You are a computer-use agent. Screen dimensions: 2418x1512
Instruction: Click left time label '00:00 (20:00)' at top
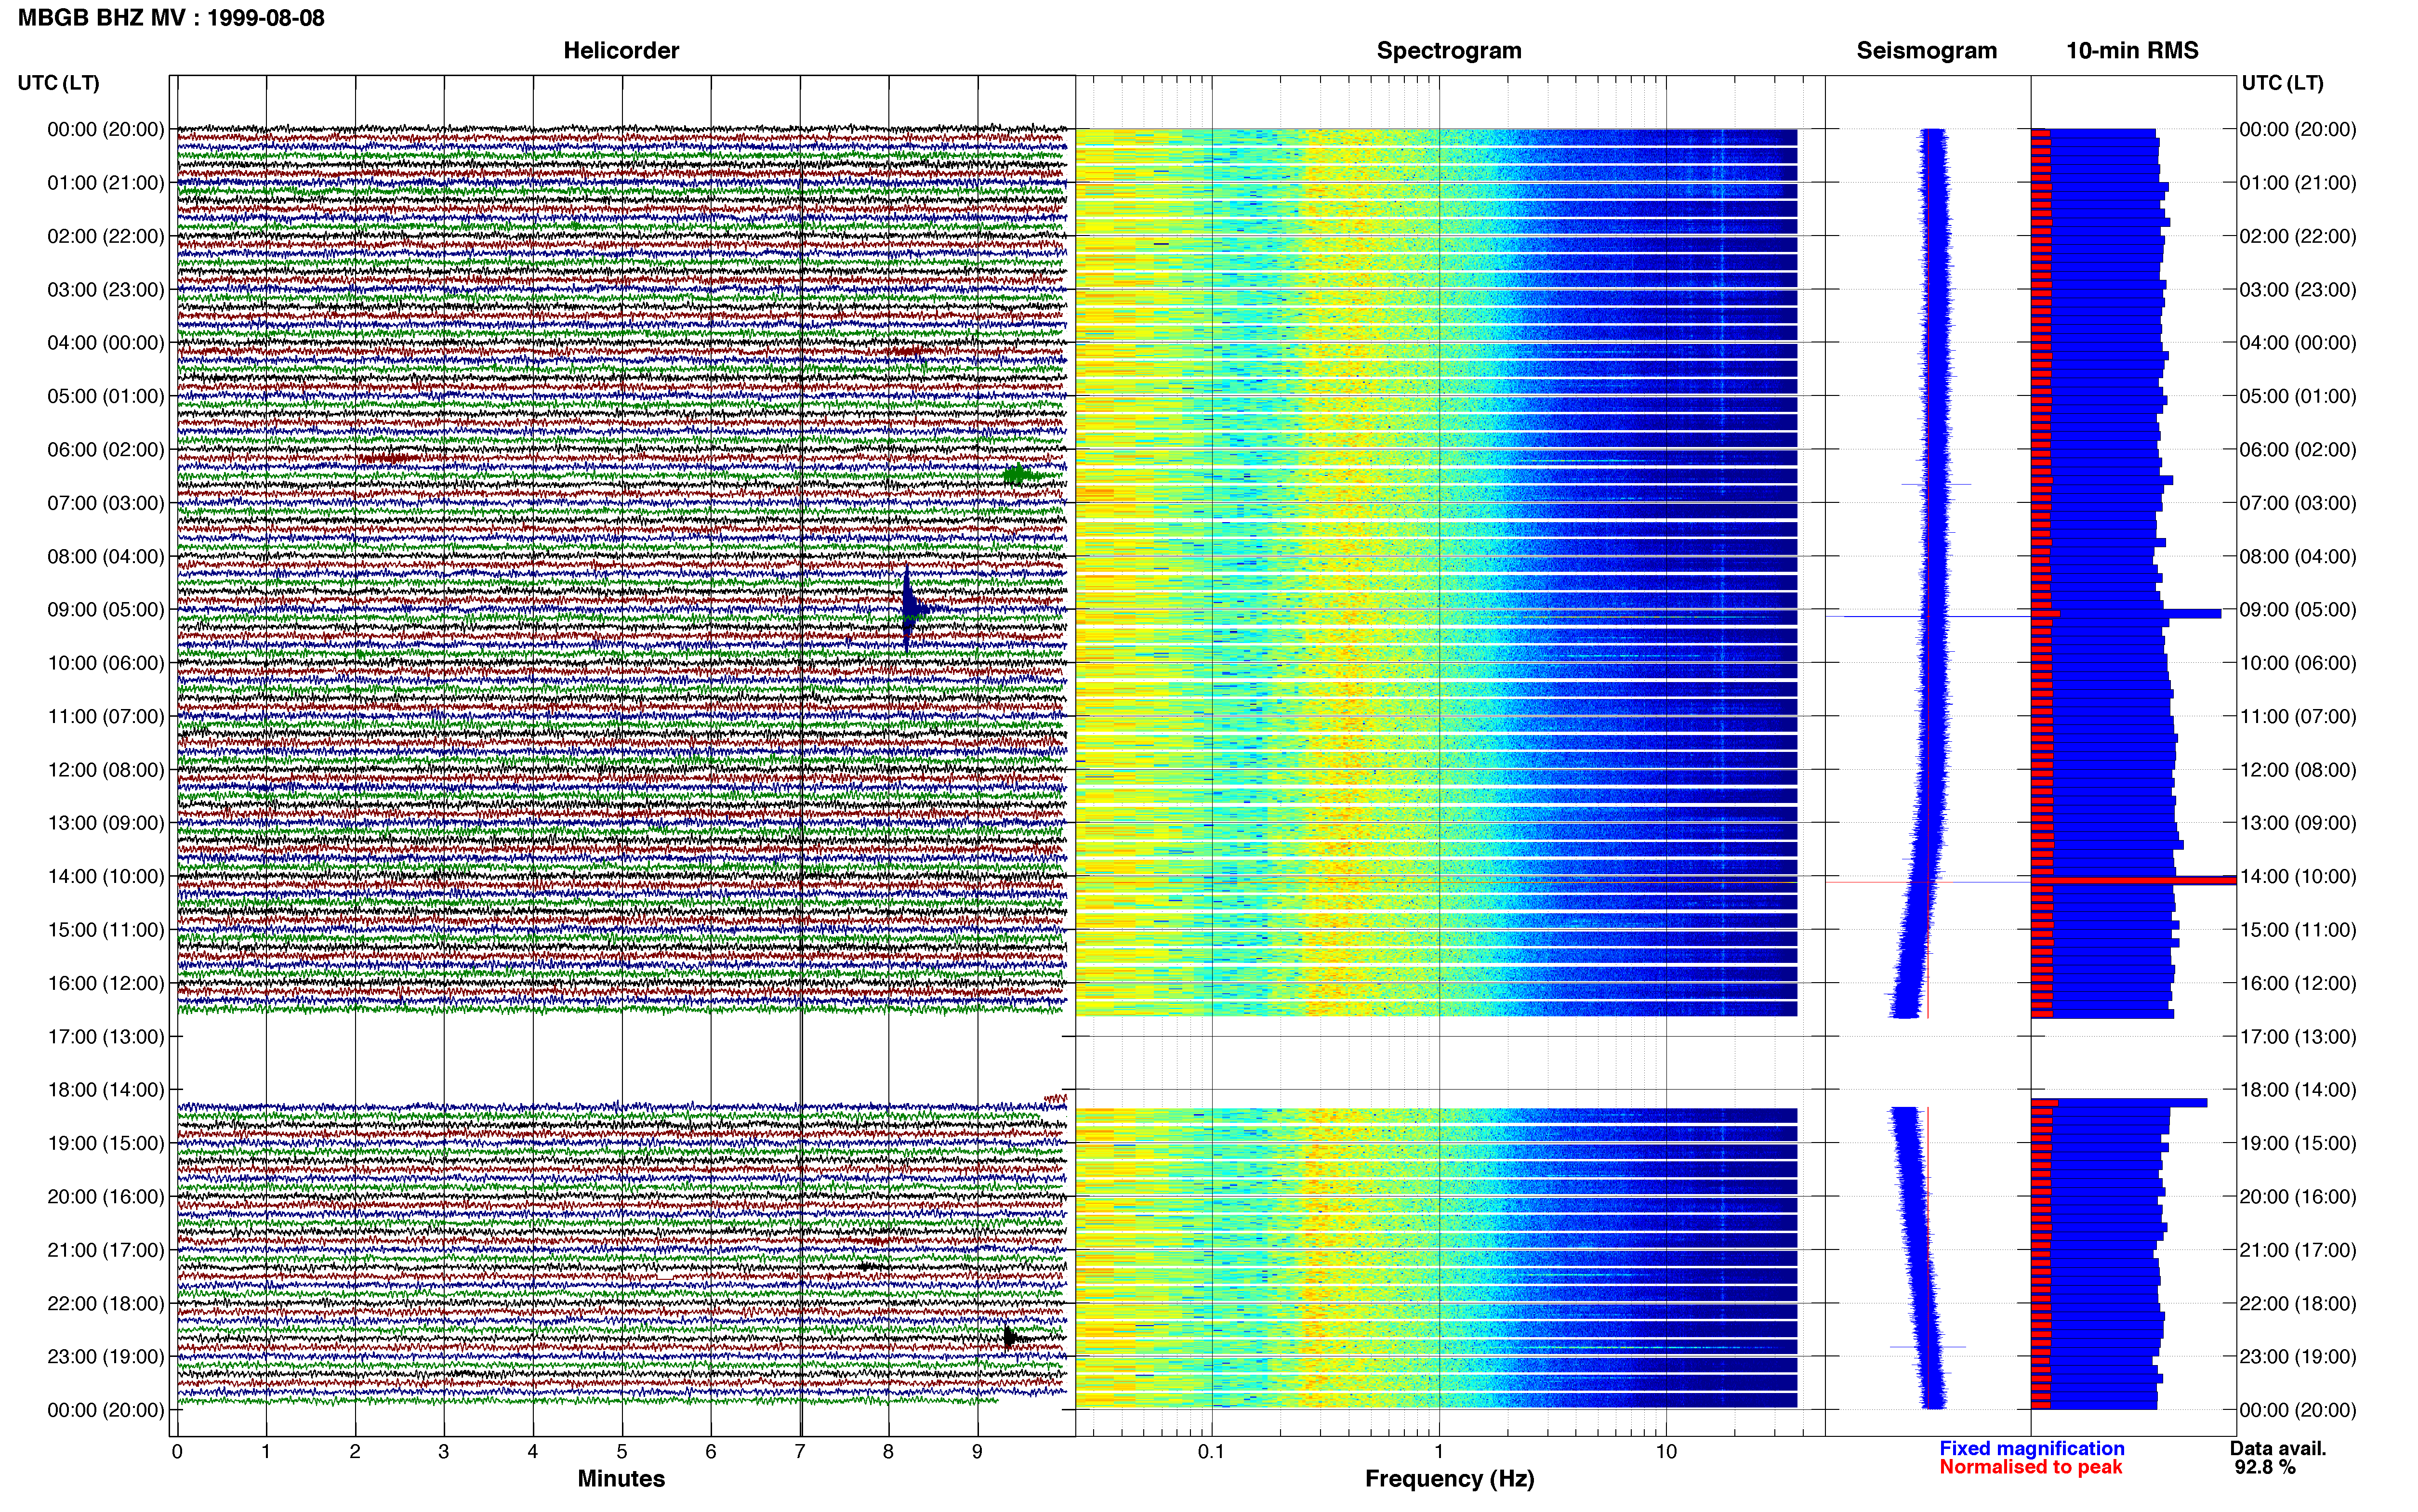(x=106, y=129)
